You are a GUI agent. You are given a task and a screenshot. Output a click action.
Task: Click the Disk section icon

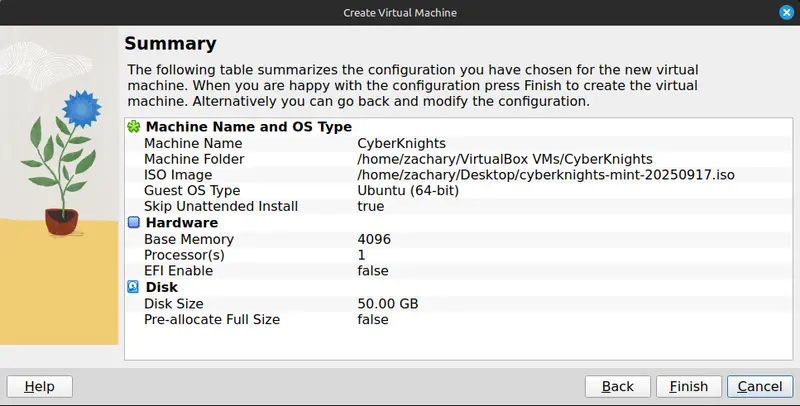tap(133, 287)
